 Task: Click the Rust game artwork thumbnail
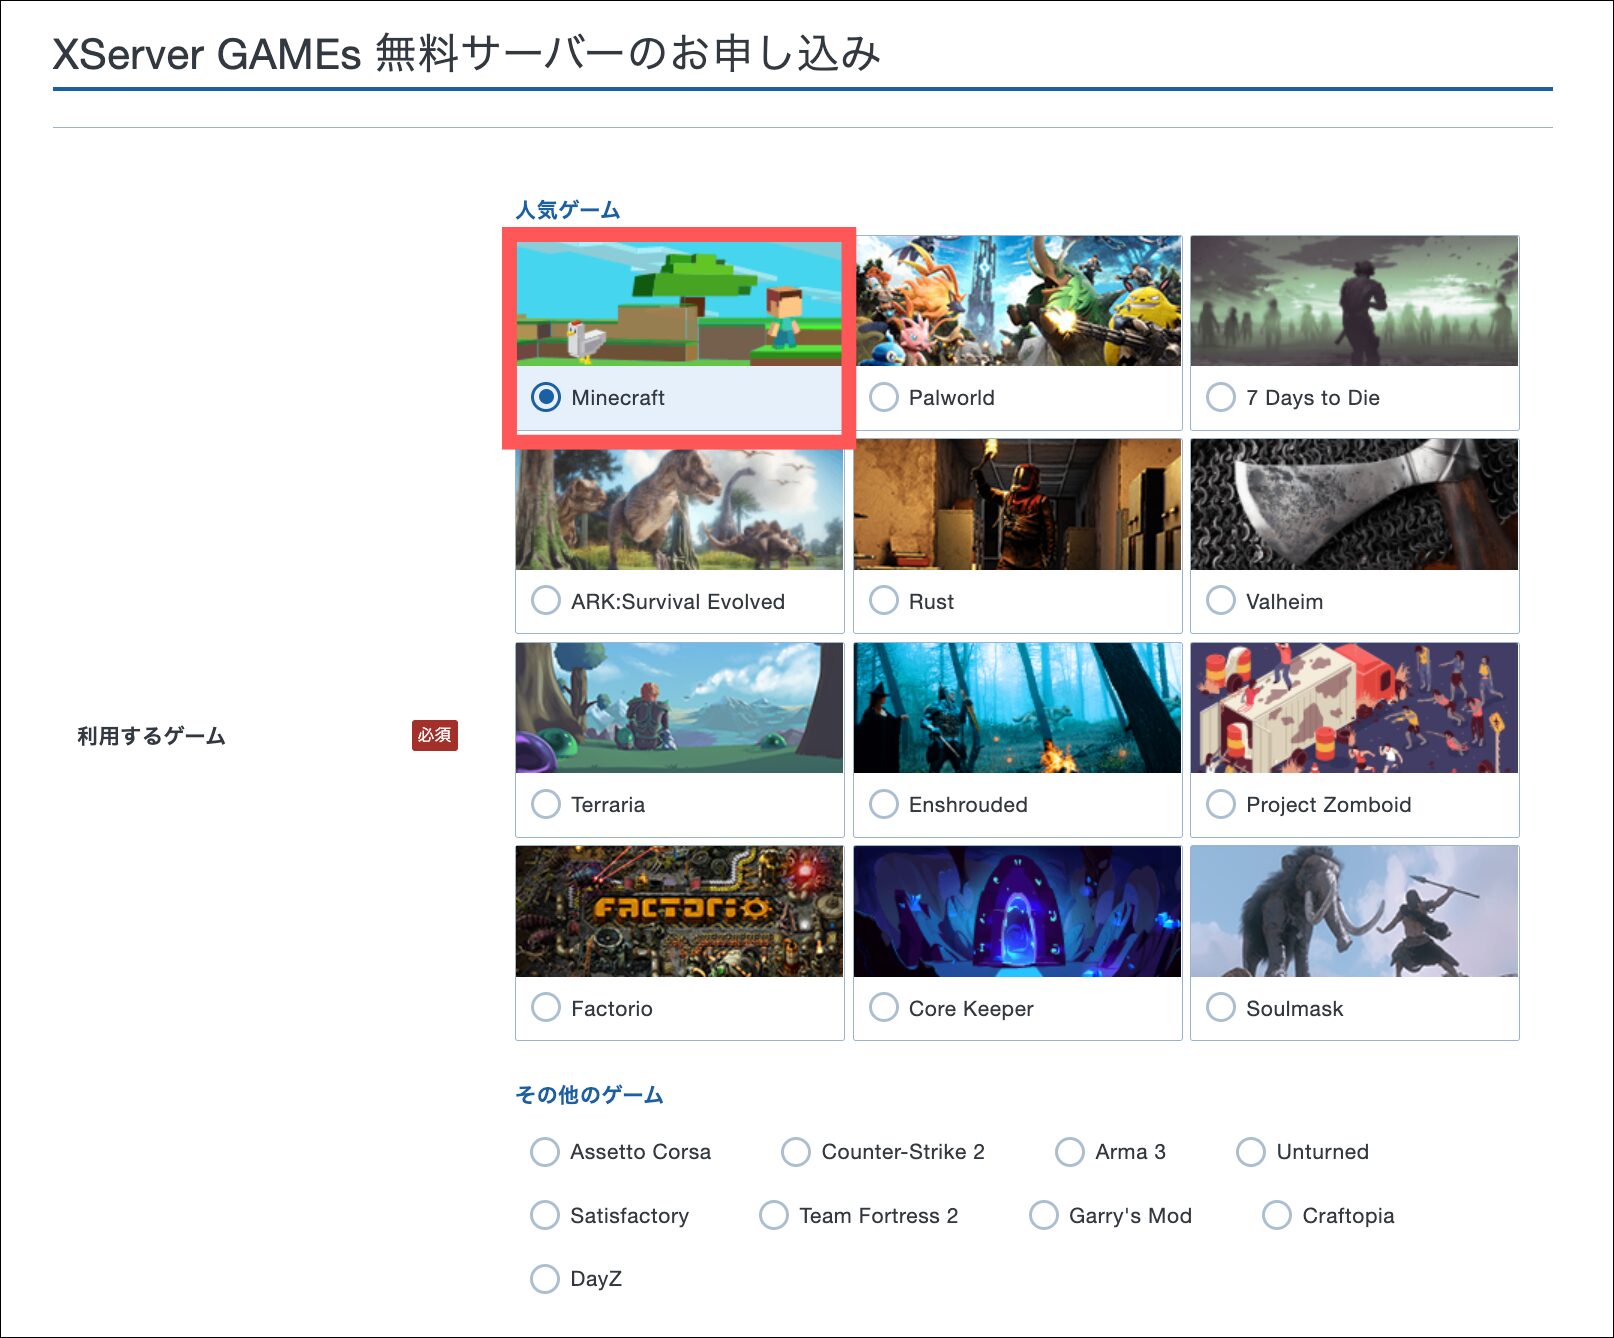[x=1018, y=505]
